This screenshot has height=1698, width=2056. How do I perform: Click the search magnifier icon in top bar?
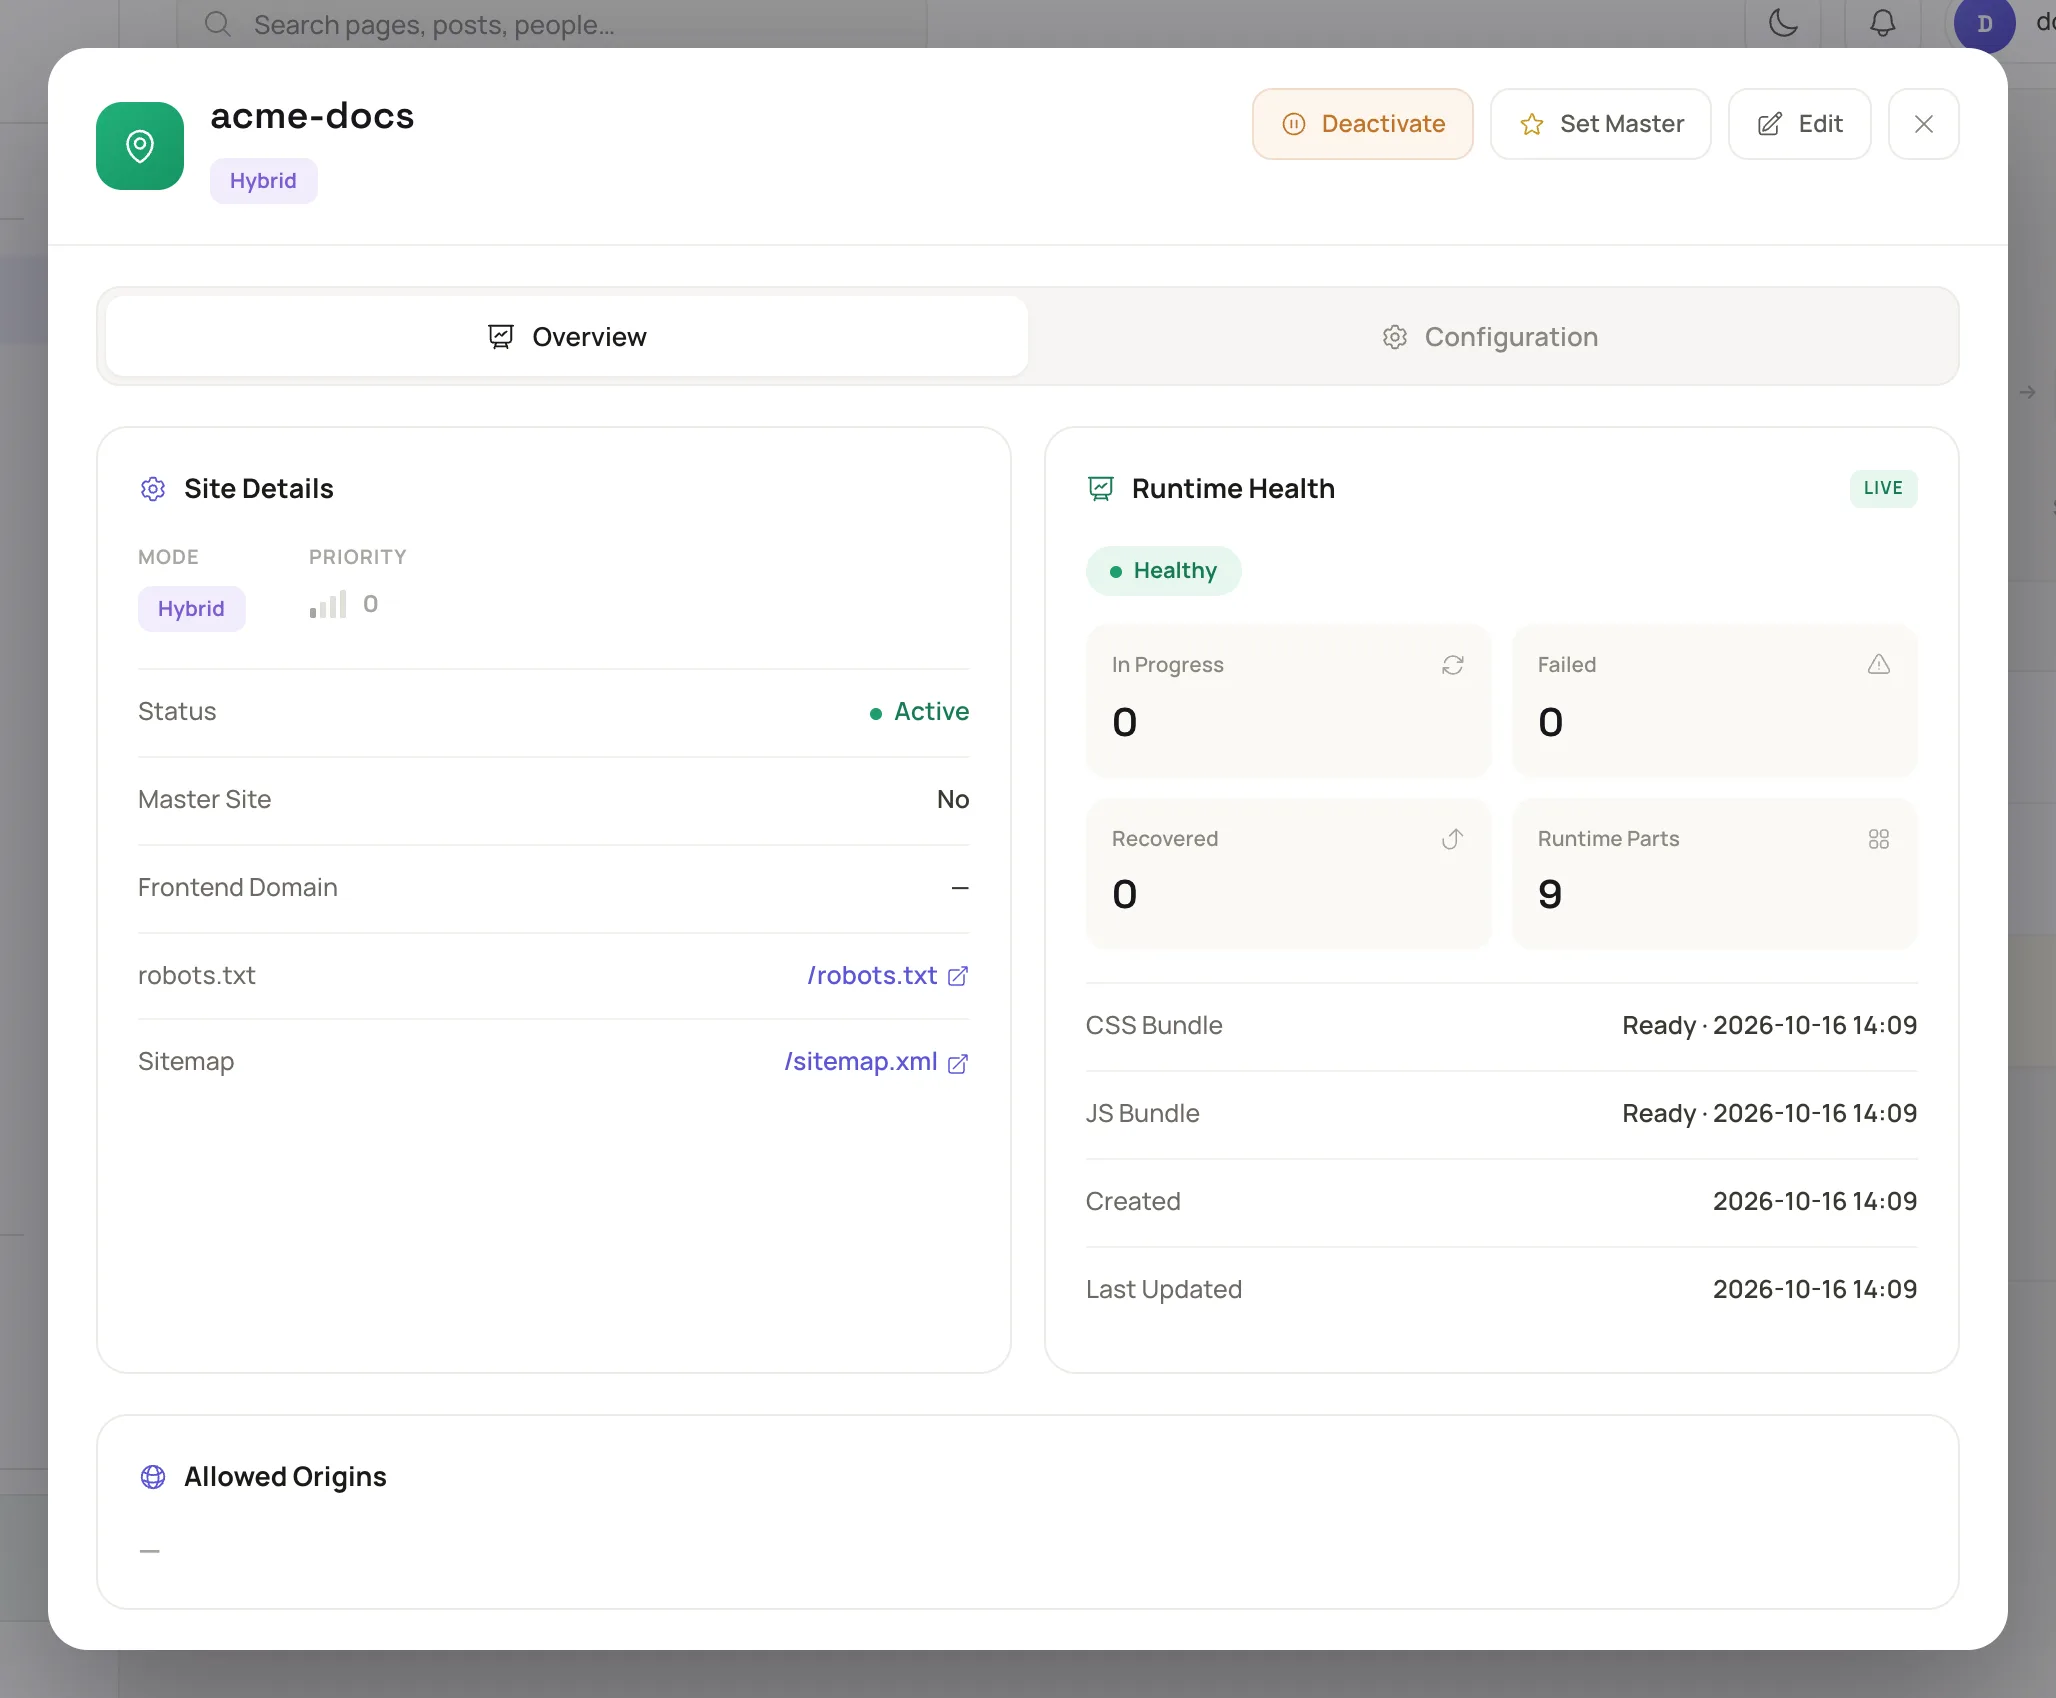coord(217,24)
